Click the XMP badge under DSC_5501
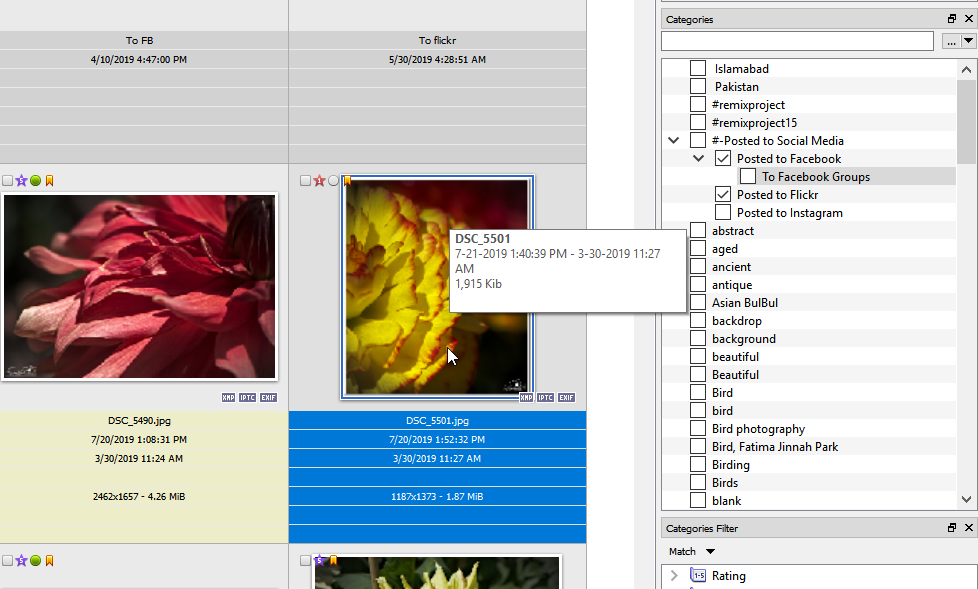Screen dimensions: 978x589 526,398
